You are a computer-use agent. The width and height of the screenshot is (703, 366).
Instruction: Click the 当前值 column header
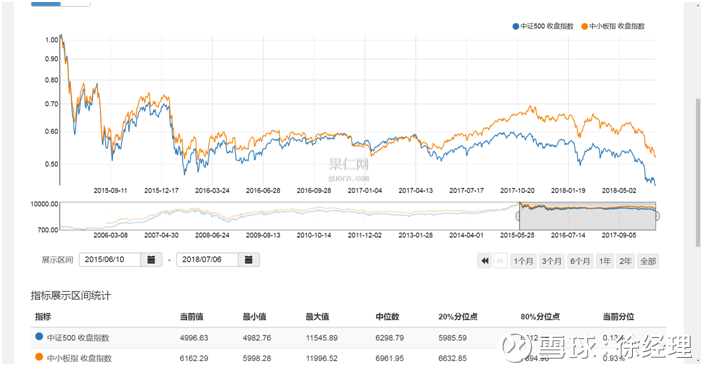[191, 317]
